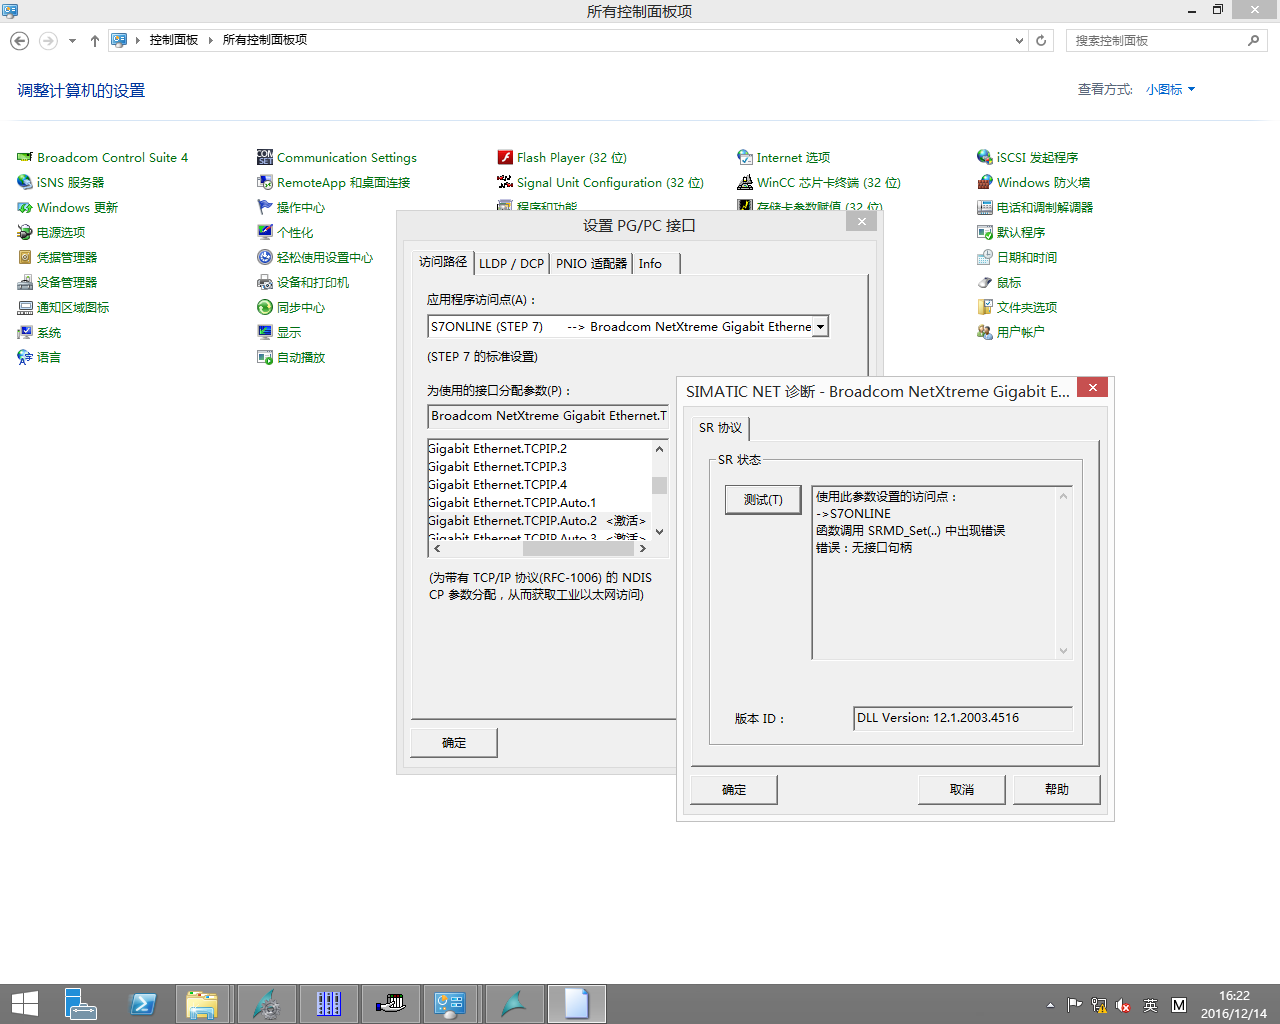Screen dimensions: 1280x1024
Task: Open Signal Unit Configuration icon
Action: (505, 183)
